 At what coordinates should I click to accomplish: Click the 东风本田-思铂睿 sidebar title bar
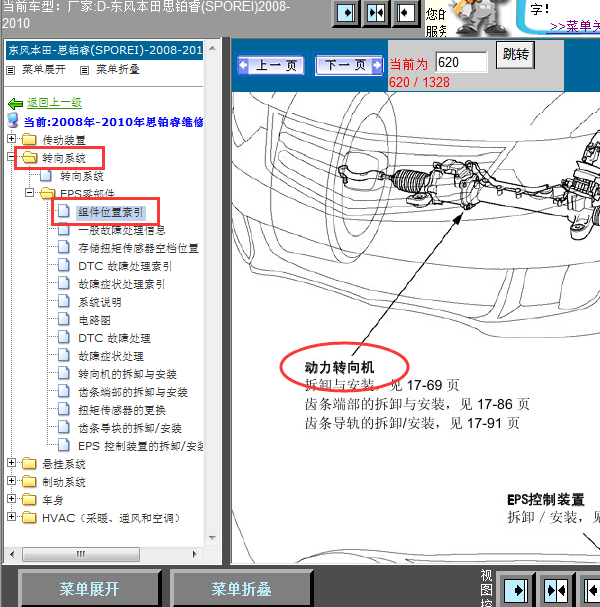click(104, 50)
